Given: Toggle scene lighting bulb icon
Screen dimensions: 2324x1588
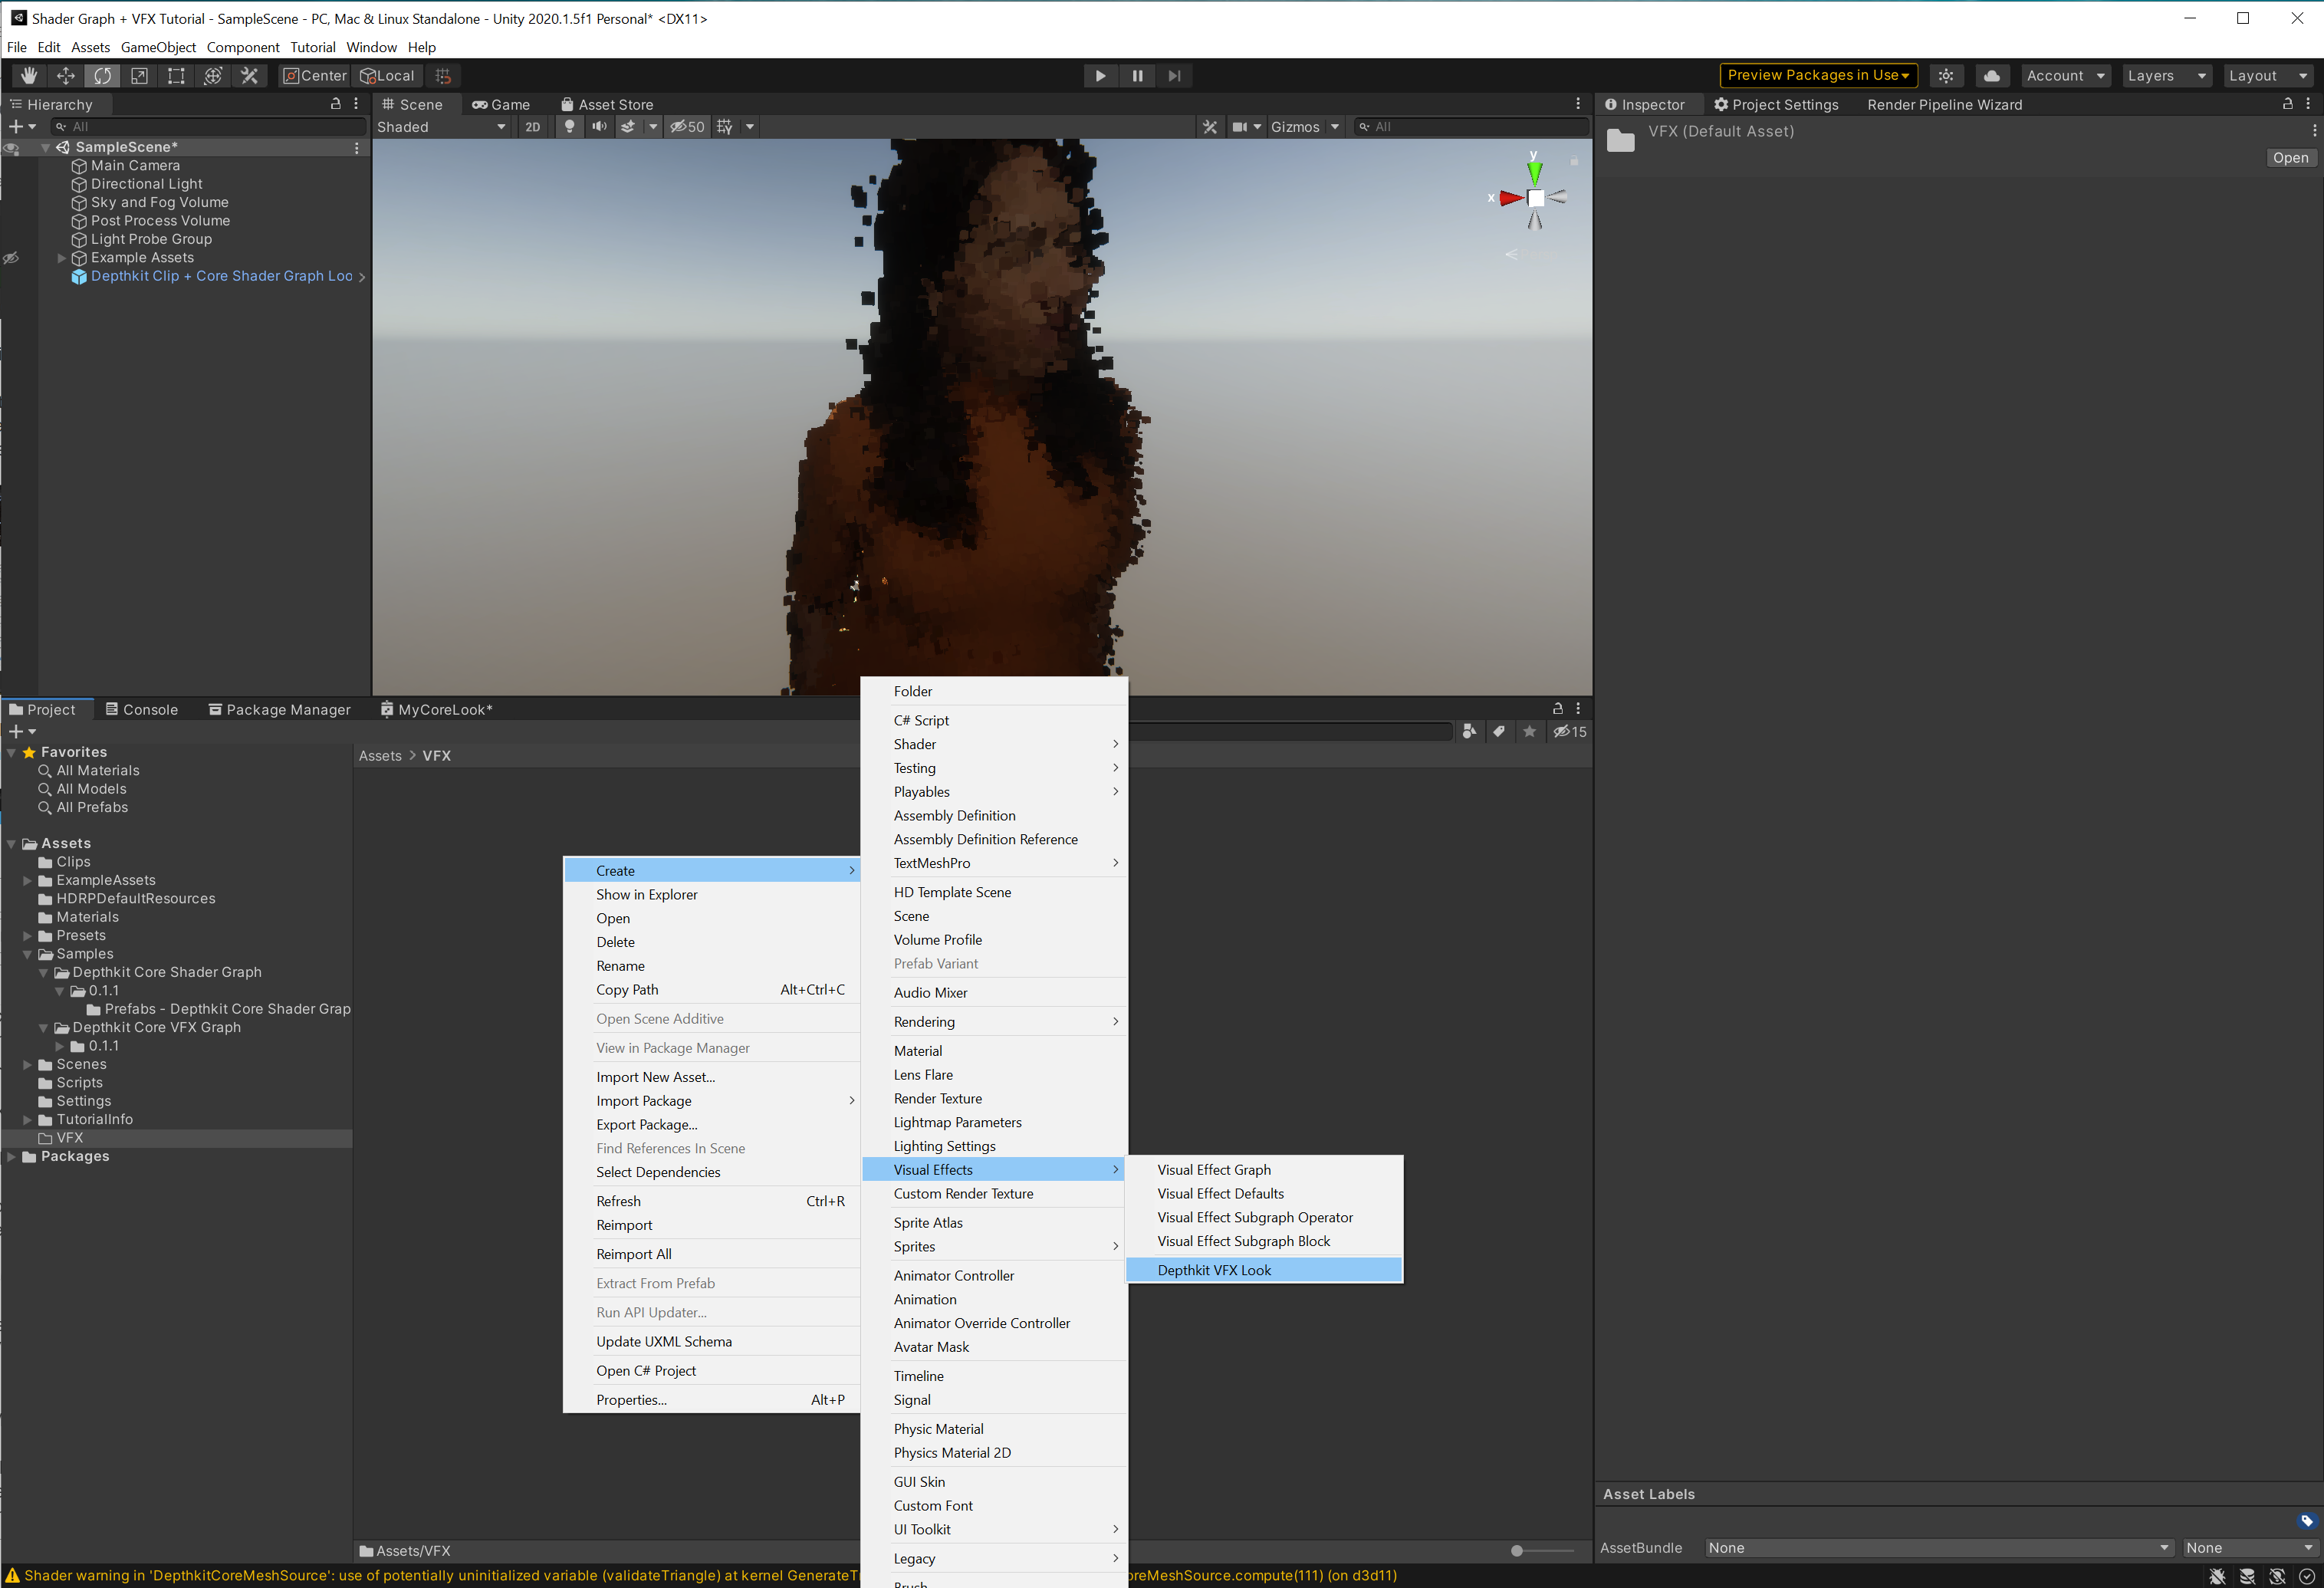Looking at the screenshot, I should click(569, 127).
